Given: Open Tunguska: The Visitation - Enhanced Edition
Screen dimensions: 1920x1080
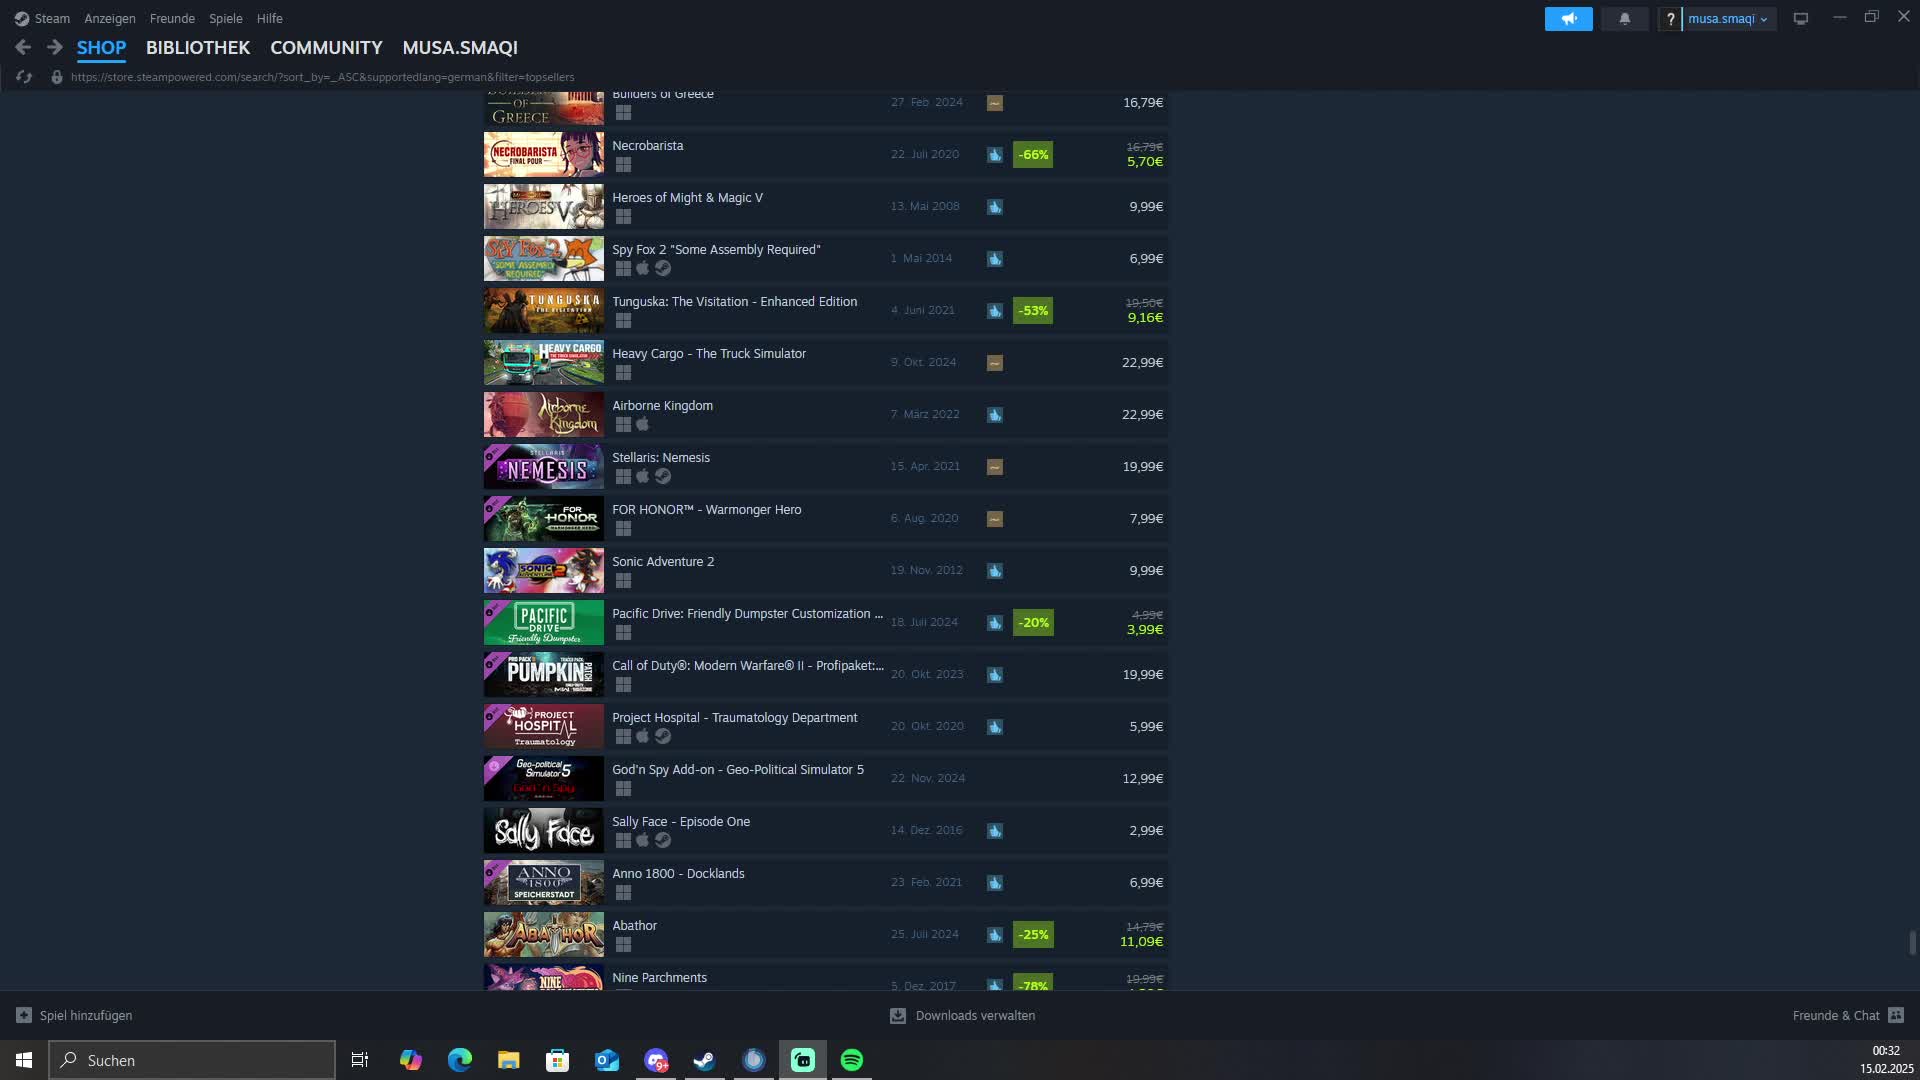Looking at the screenshot, I should tap(826, 310).
